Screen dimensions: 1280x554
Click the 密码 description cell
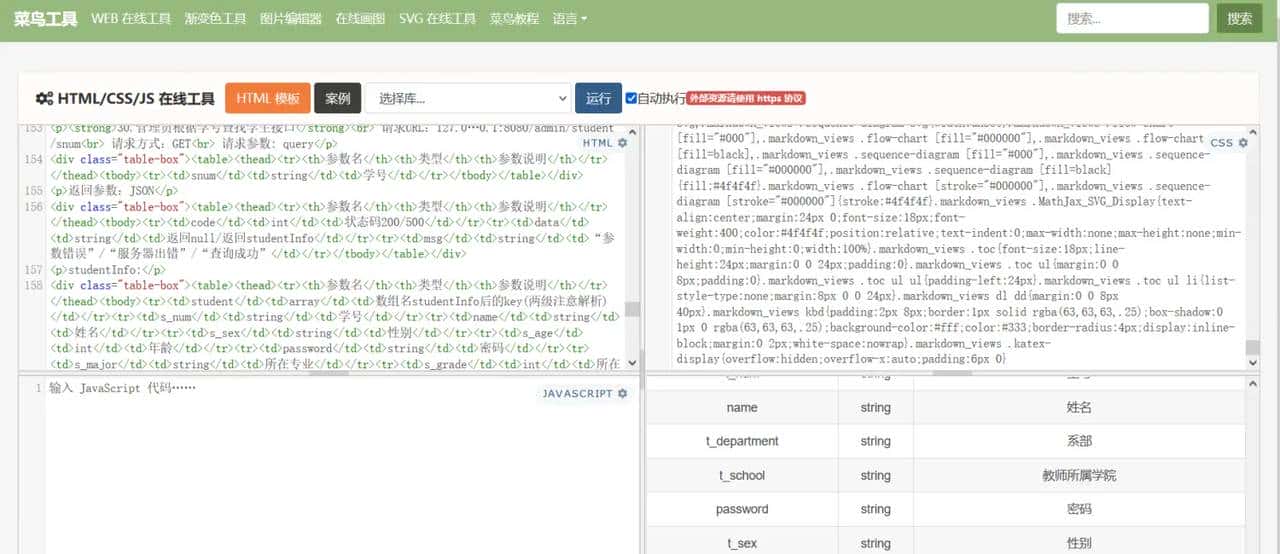coord(1079,510)
